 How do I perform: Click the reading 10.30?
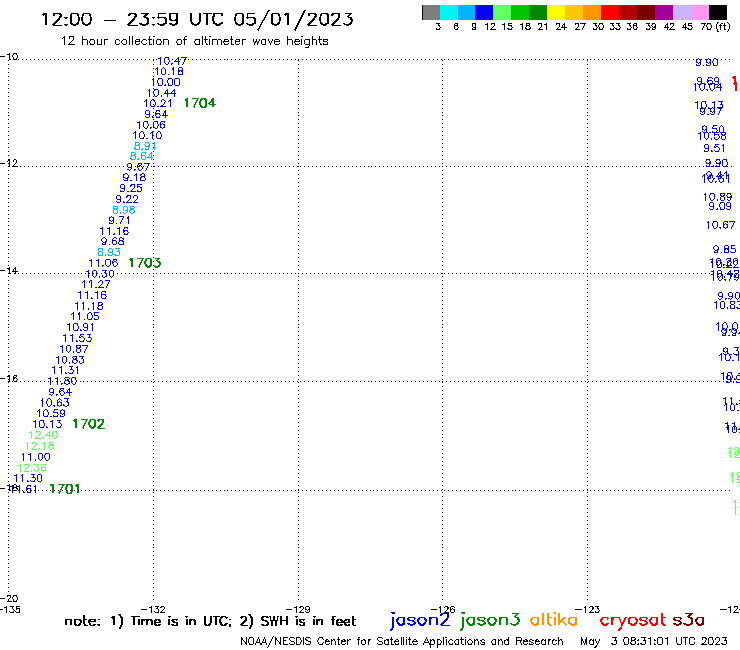100,274
